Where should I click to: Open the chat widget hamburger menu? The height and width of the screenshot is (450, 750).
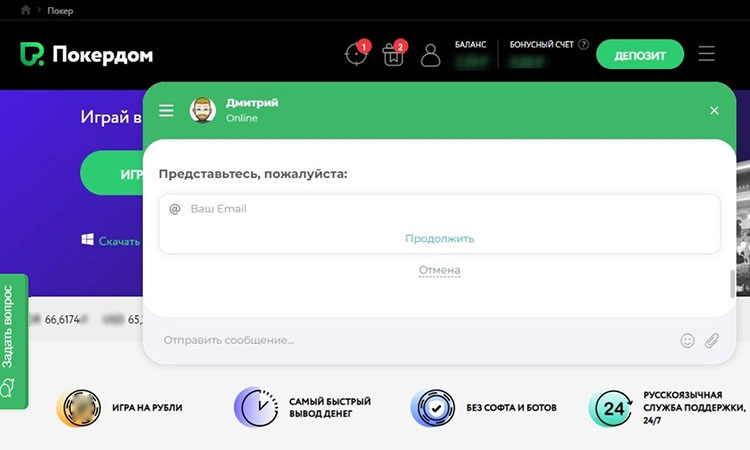pos(166,110)
